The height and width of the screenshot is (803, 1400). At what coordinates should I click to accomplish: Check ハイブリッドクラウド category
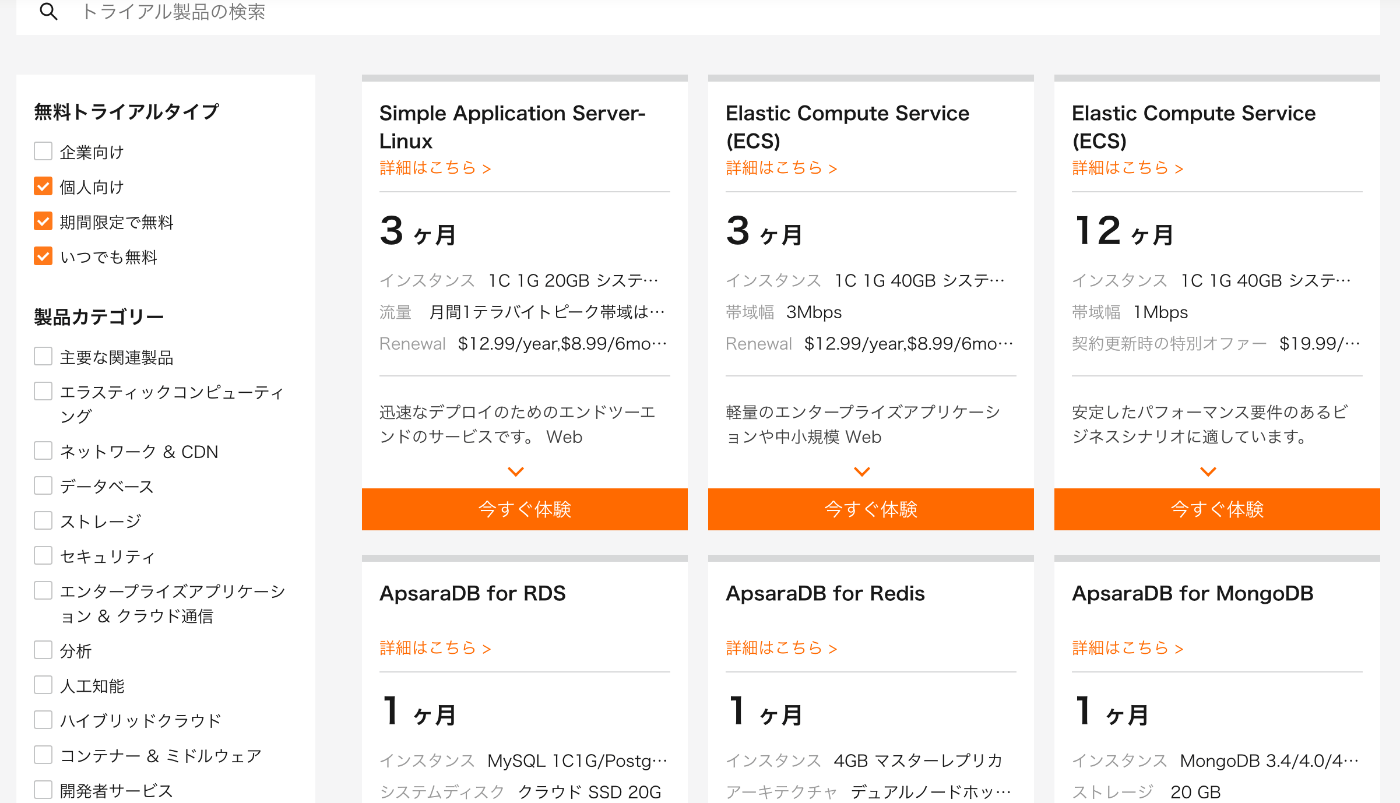[43, 720]
